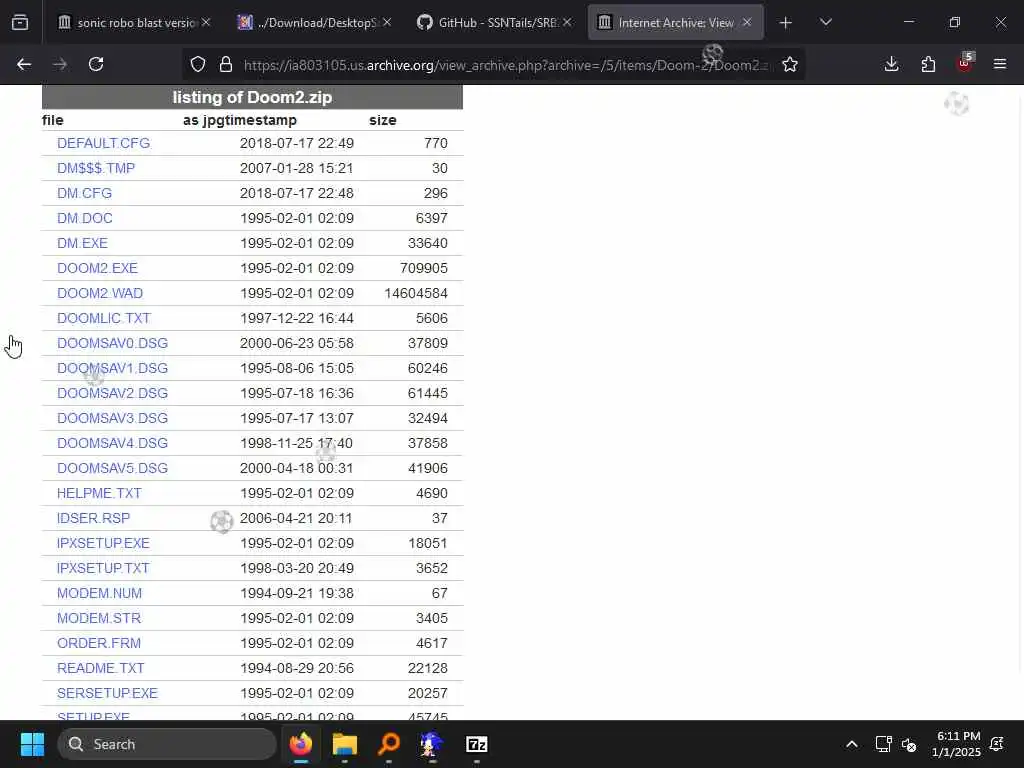Open the MODEM.STR link
This screenshot has width=1024, height=768.
(x=99, y=618)
